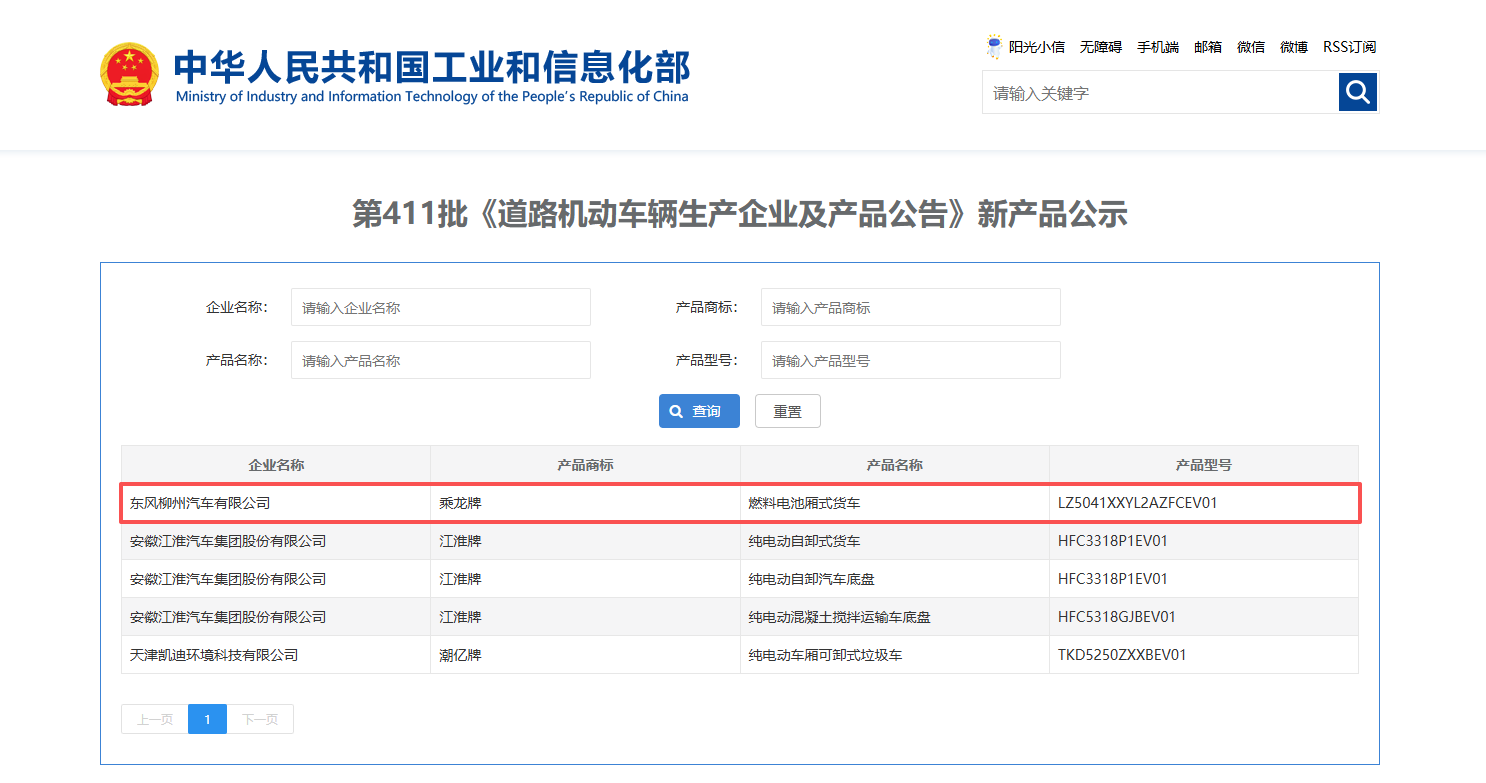Viewport: 1486px width, 783px height.
Task: Open the 无障碍 accessibility link
Action: [1101, 47]
